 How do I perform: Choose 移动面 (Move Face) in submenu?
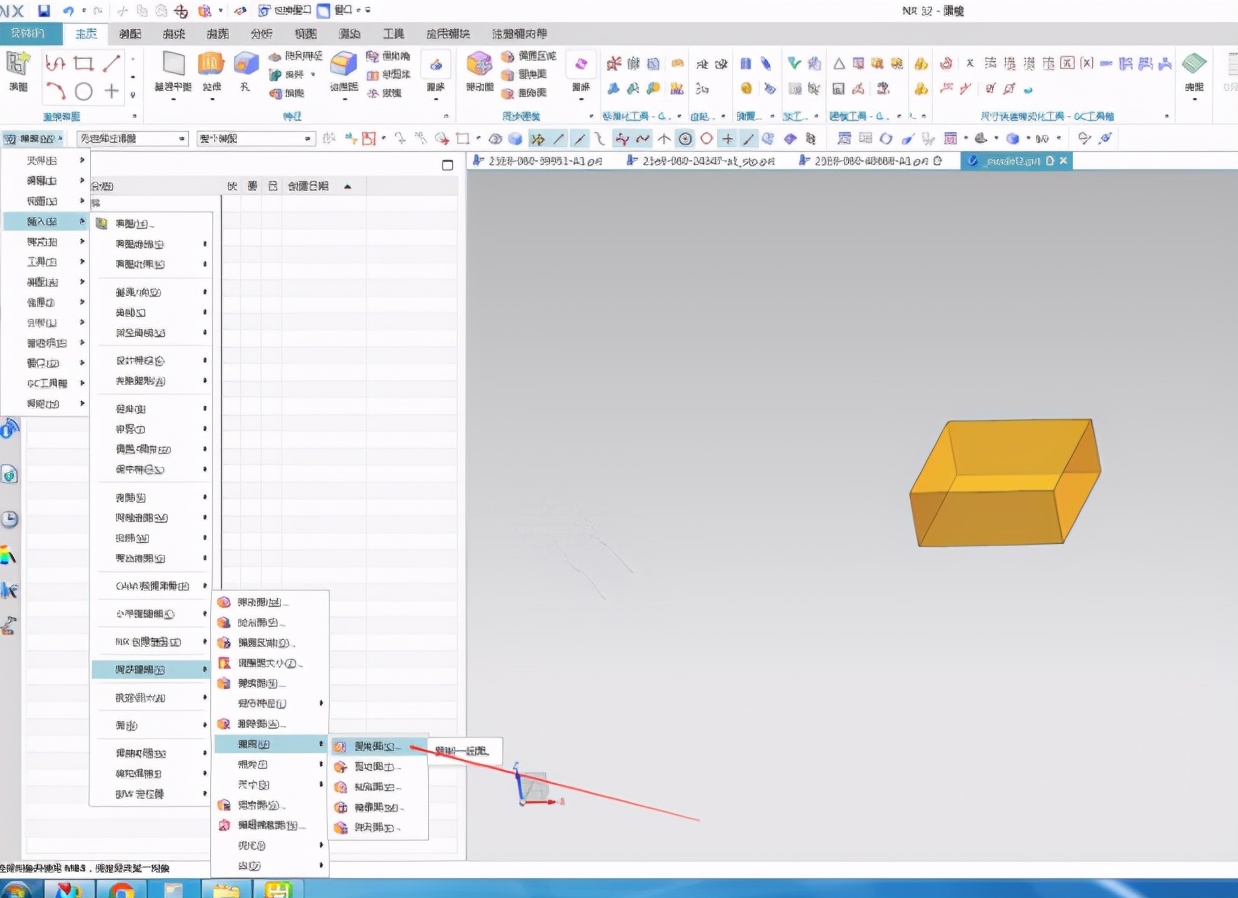click(x=271, y=603)
